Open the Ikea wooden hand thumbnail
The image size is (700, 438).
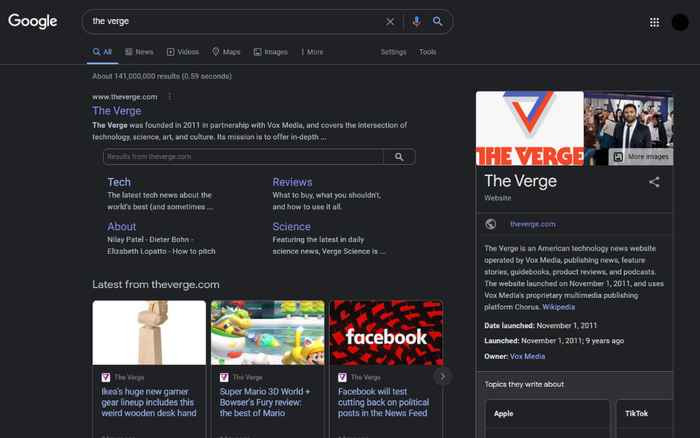tap(149, 333)
